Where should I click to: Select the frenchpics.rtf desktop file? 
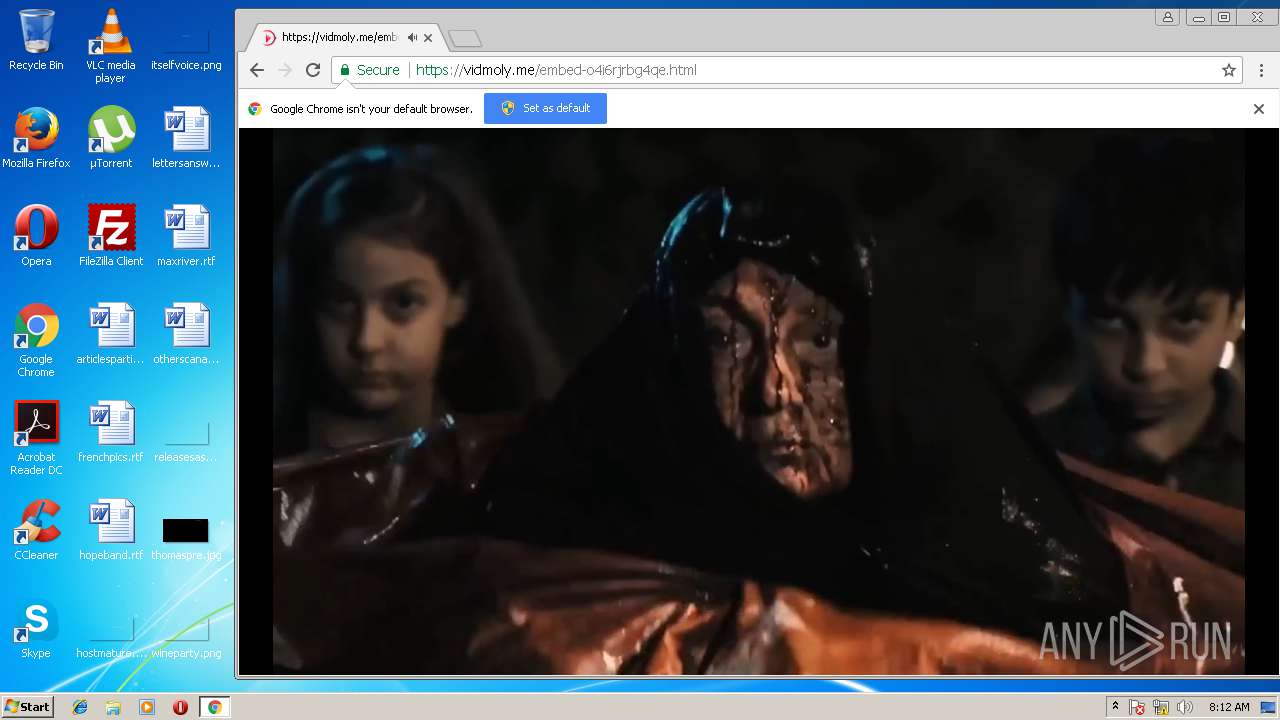coord(111,432)
